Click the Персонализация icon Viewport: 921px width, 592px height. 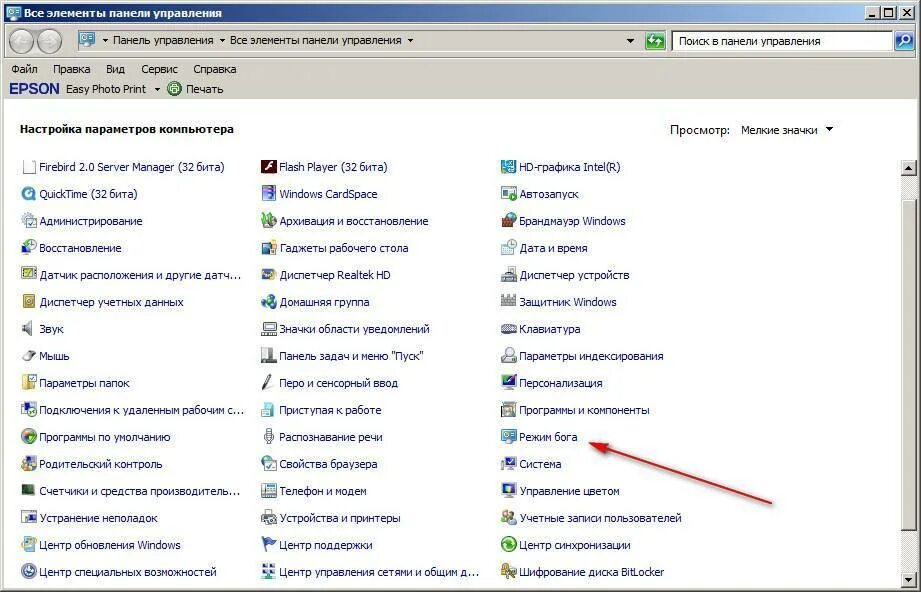click(508, 383)
